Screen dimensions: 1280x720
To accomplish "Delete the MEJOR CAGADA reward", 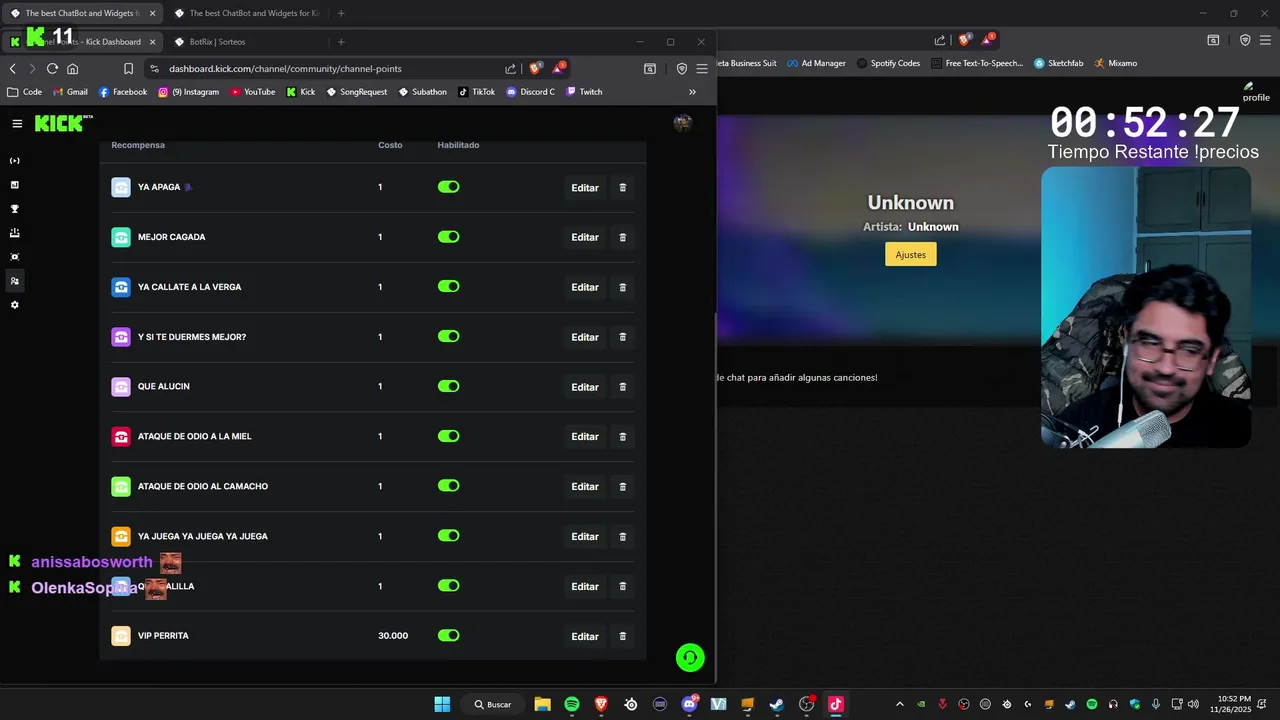I will coord(623,237).
